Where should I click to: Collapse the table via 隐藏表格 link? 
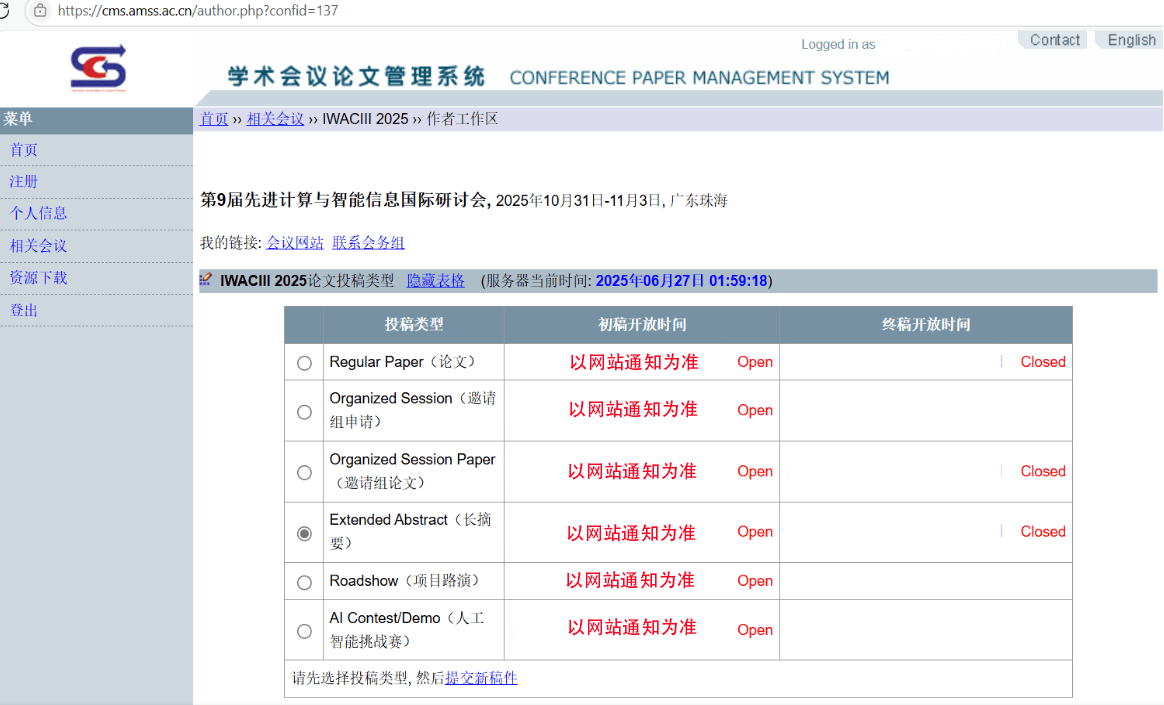tap(435, 281)
